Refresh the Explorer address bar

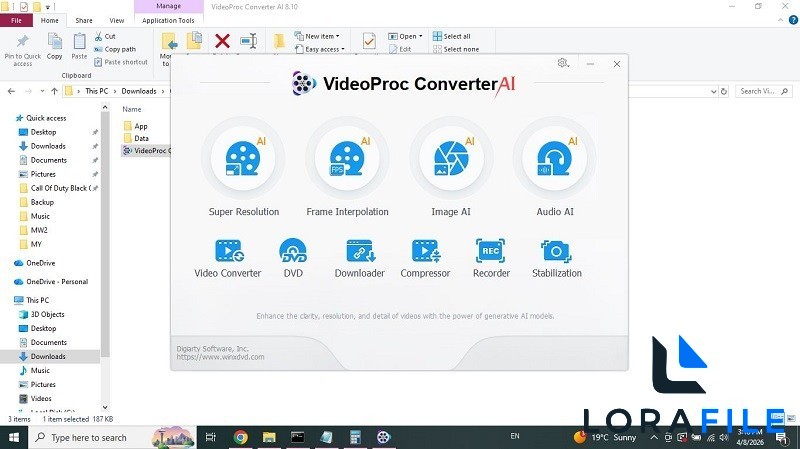coord(724,91)
